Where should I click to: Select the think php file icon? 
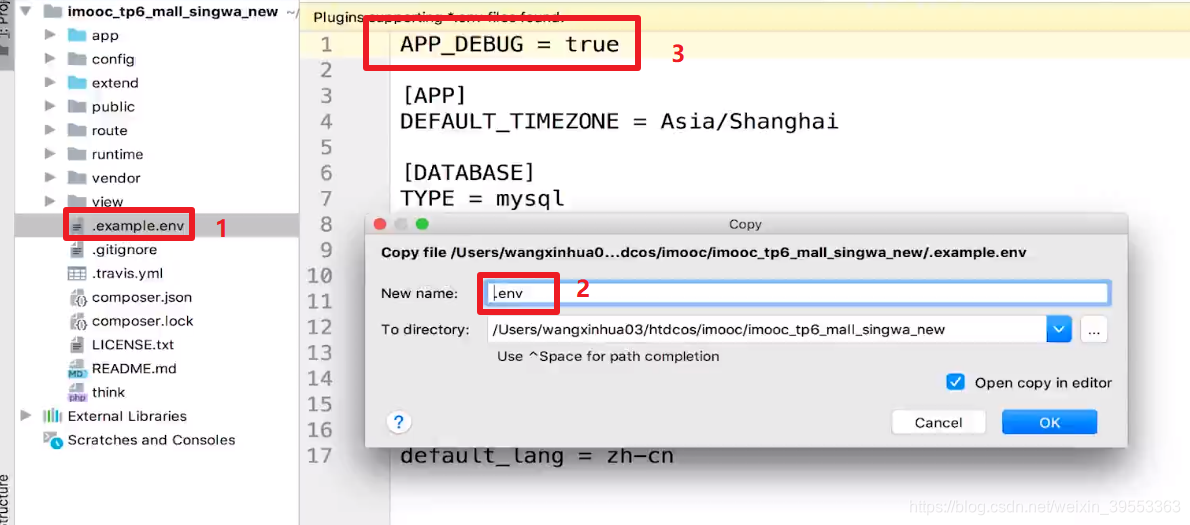click(x=77, y=392)
